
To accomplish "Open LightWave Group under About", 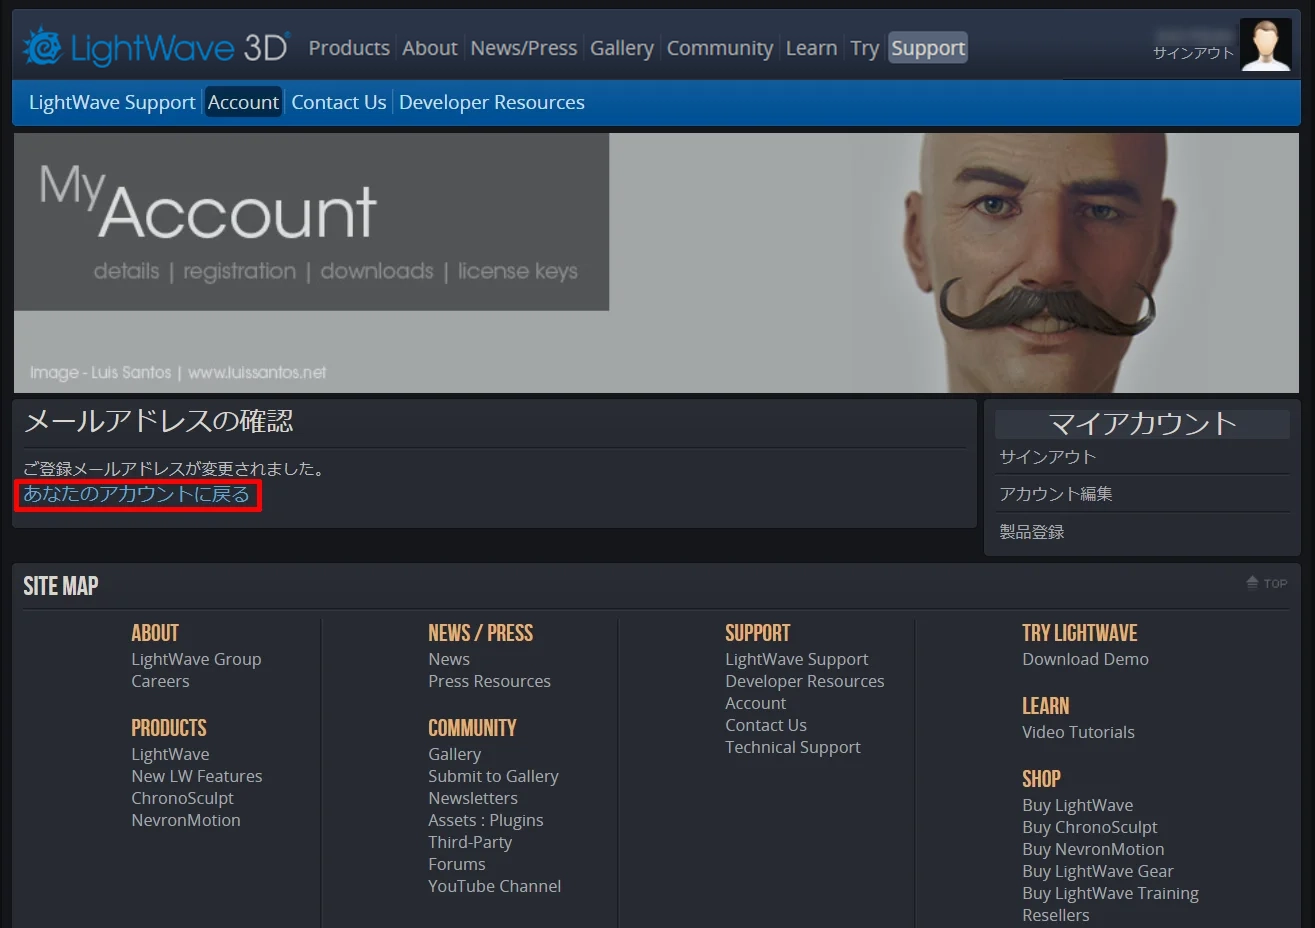I will pos(196,659).
